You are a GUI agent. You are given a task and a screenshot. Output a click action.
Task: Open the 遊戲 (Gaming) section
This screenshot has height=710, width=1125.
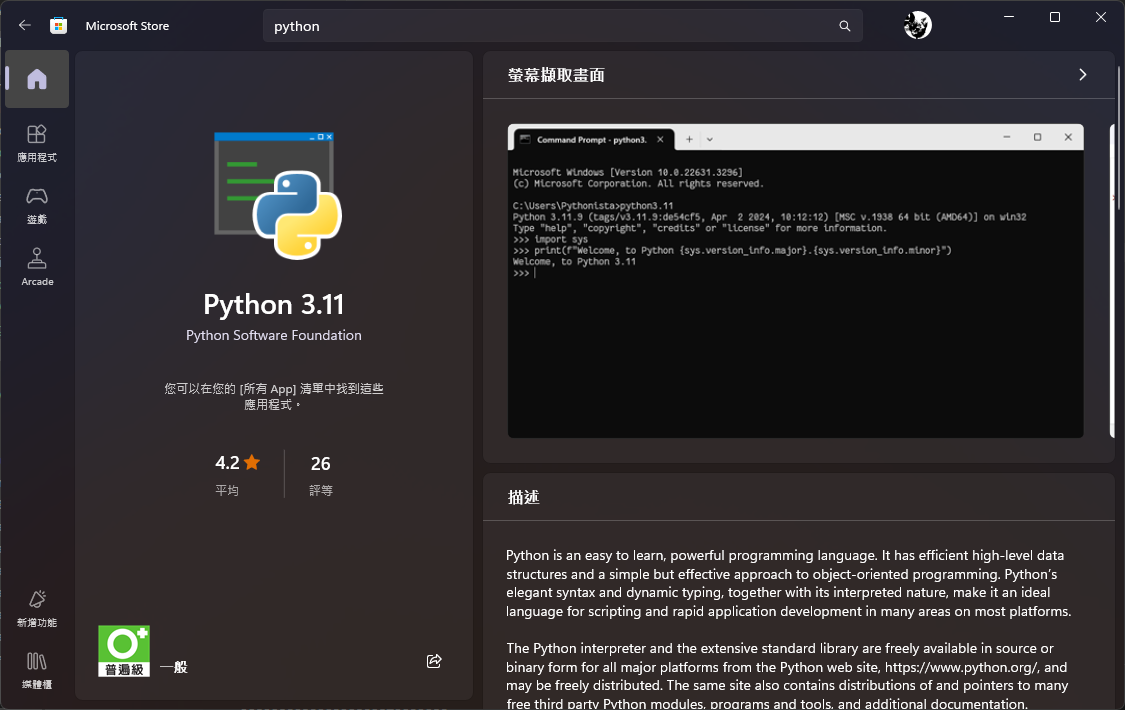pyautogui.click(x=37, y=204)
